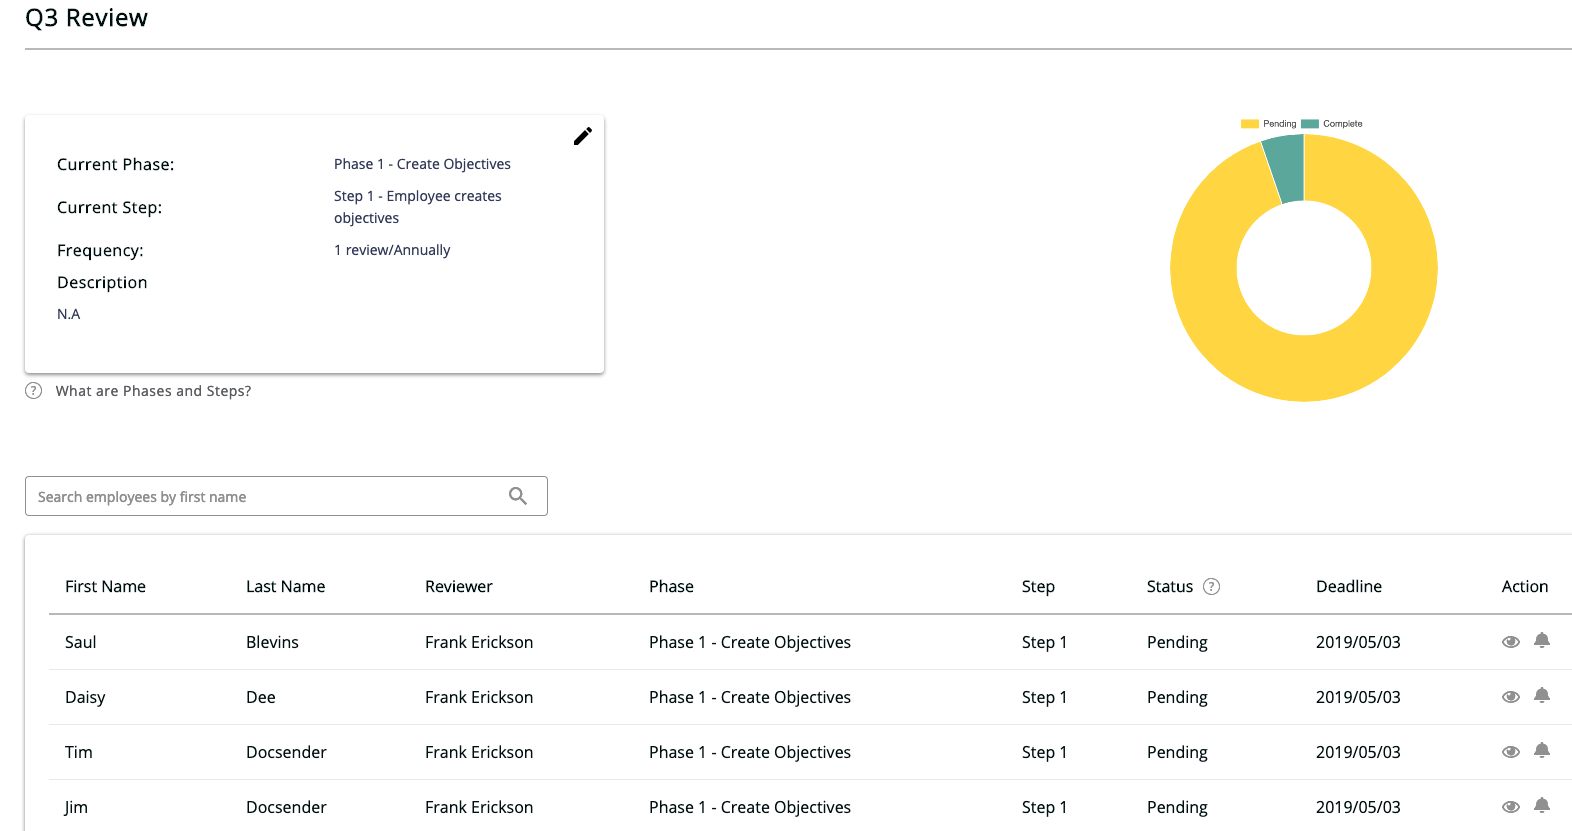Click Frank Erickson reviewer in Daisy's row
Screen dimensions: 1572x831
coord(479,697)
